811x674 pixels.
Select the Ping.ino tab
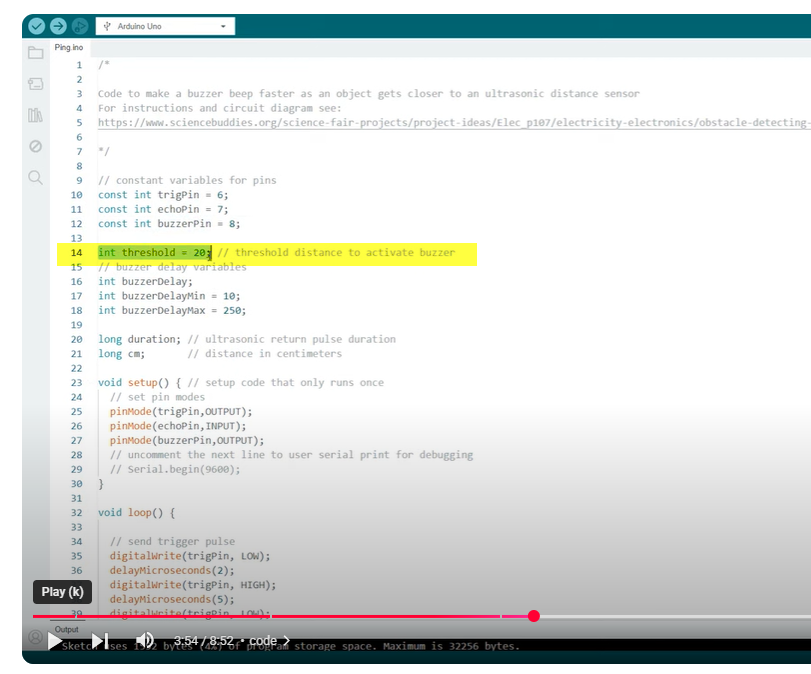pyautogui.click(x=69, y=47)
